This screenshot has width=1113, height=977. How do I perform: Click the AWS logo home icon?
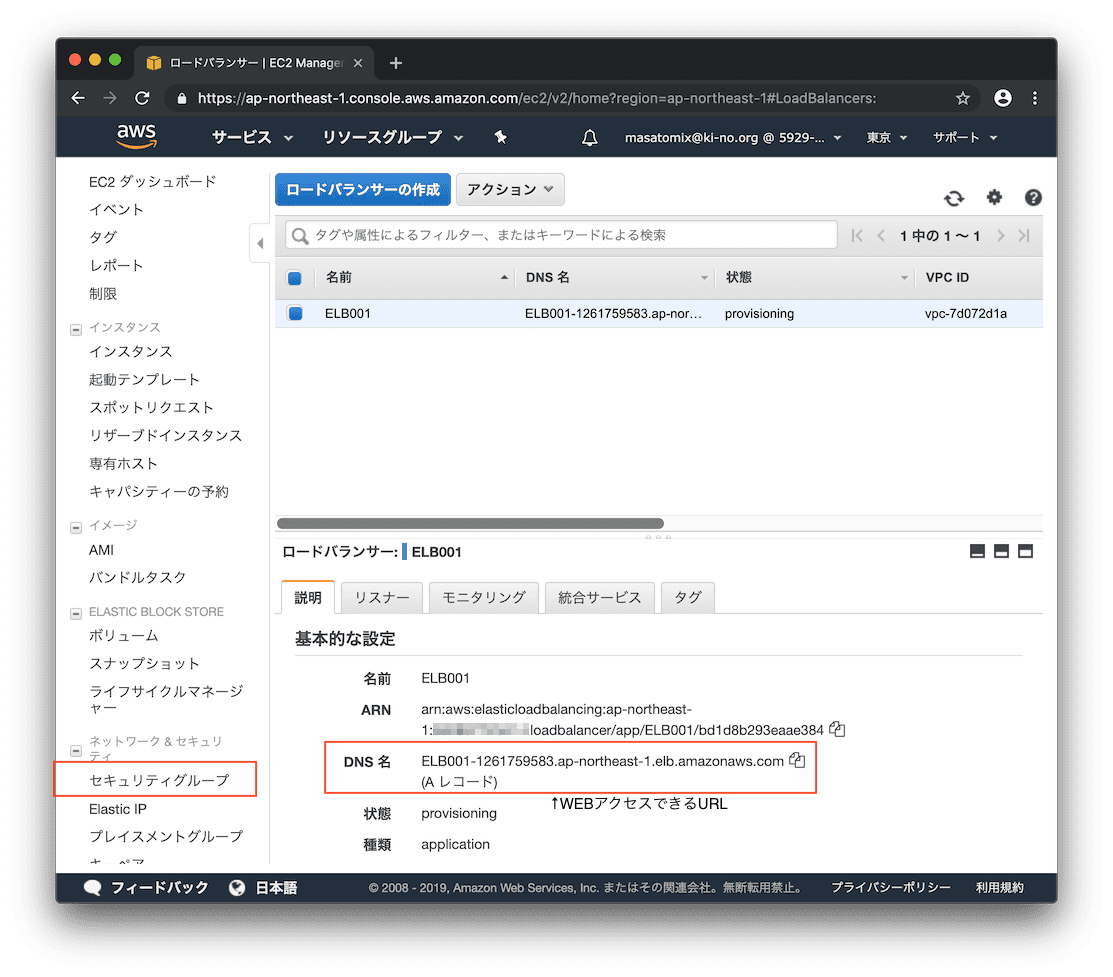(136, 136)
